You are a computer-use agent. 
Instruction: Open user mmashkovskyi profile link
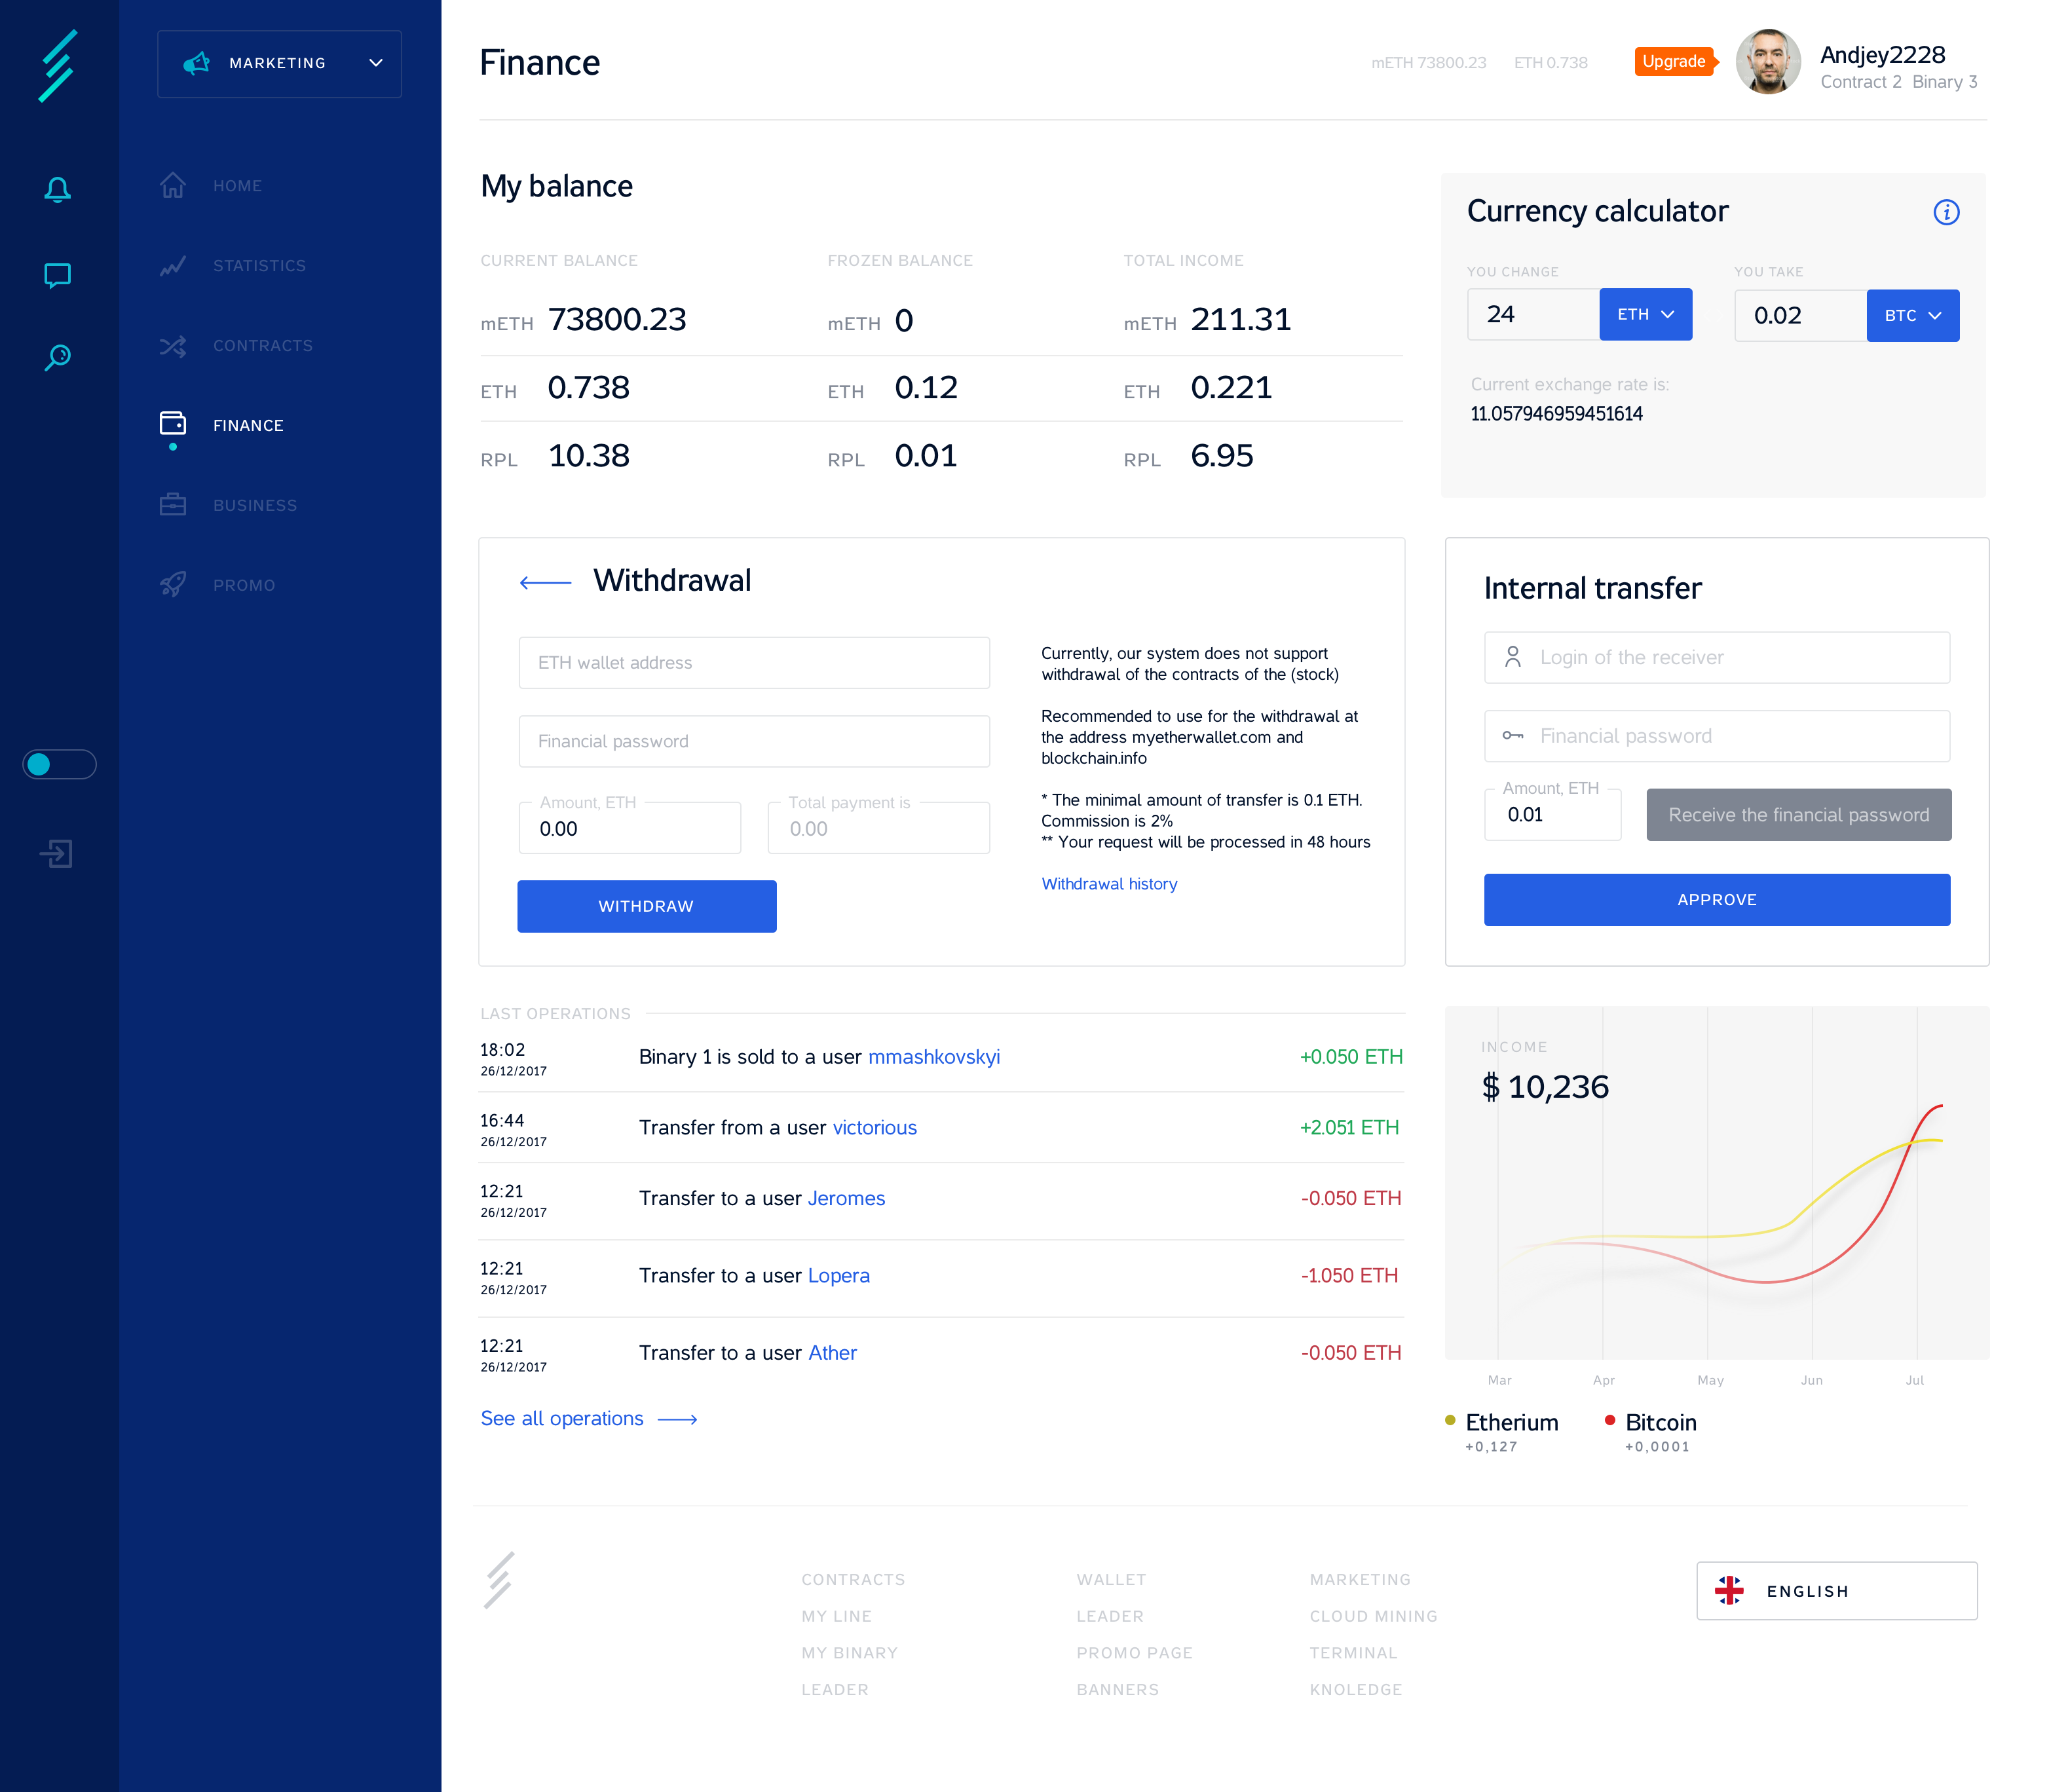(933, 1057)
